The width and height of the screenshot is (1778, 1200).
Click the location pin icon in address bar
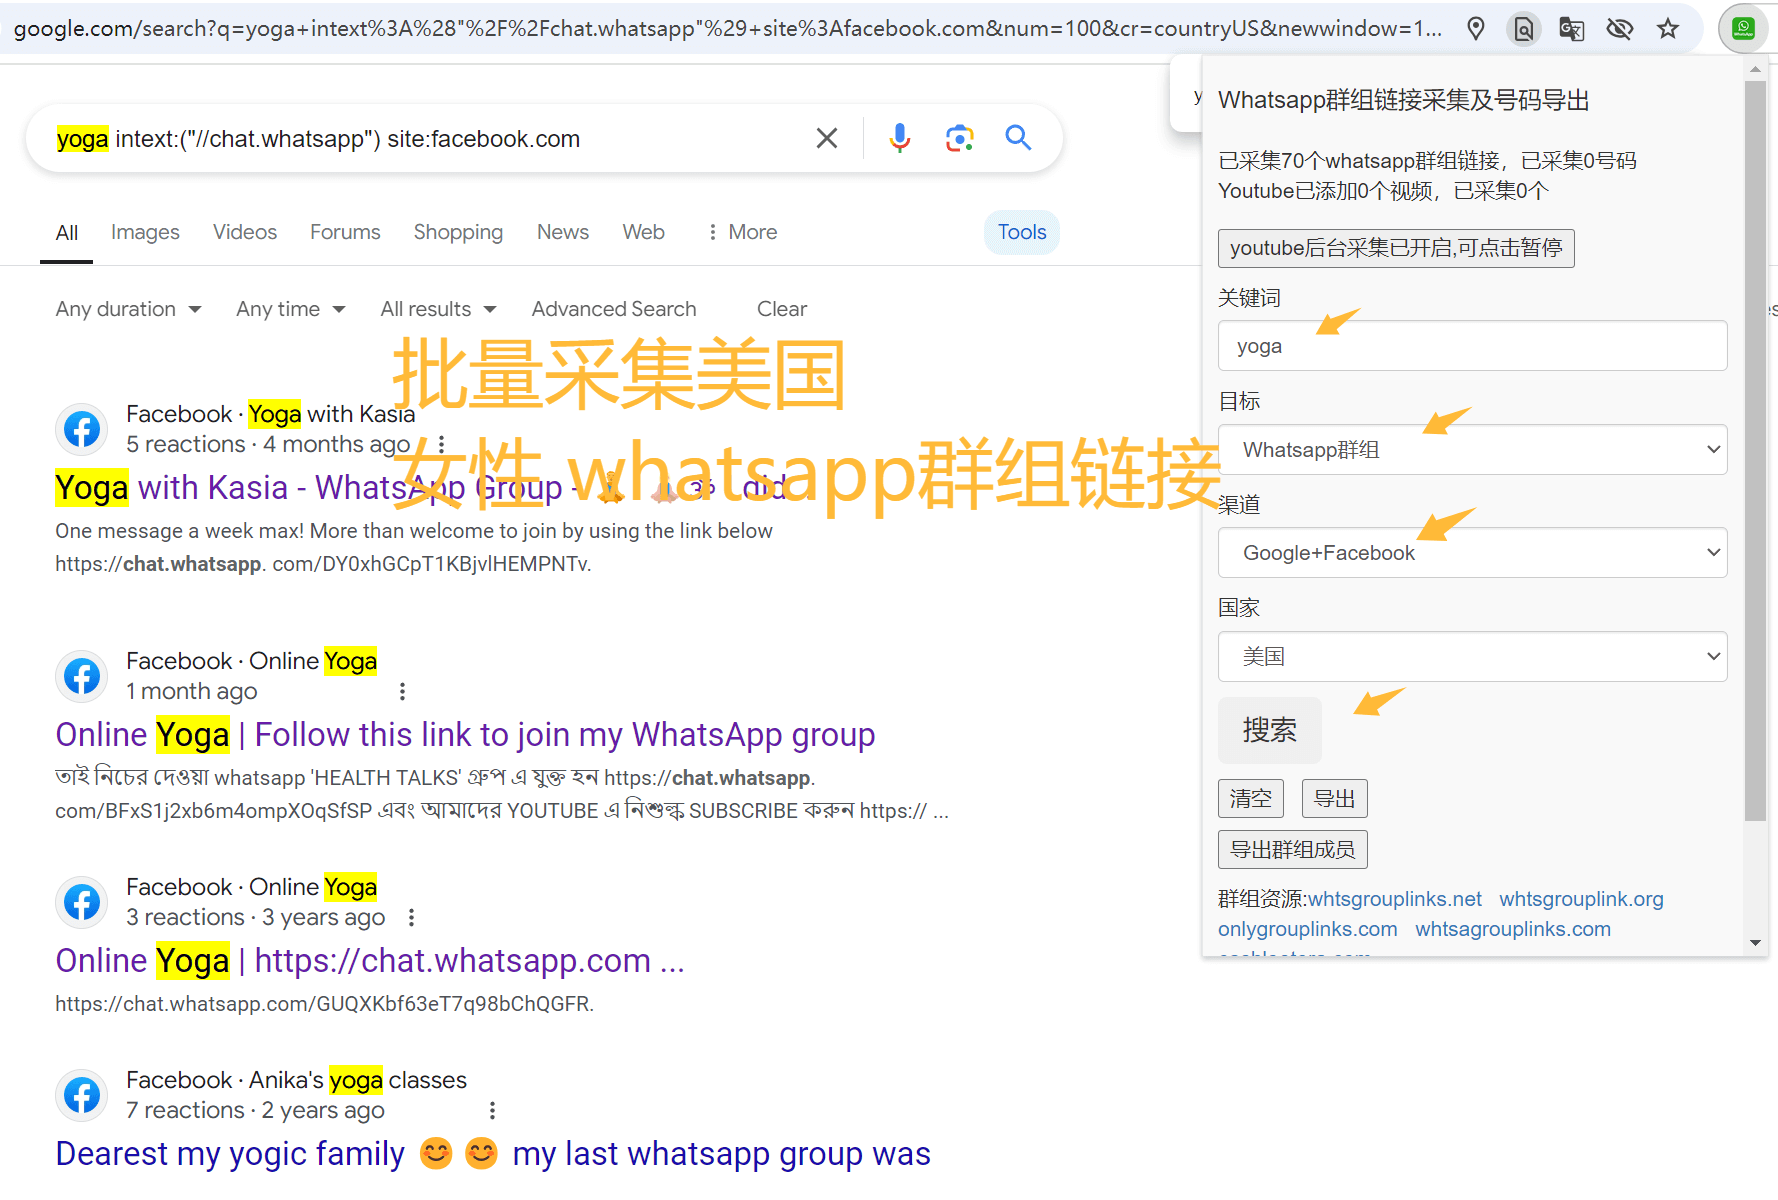[x=1475, y=28]
